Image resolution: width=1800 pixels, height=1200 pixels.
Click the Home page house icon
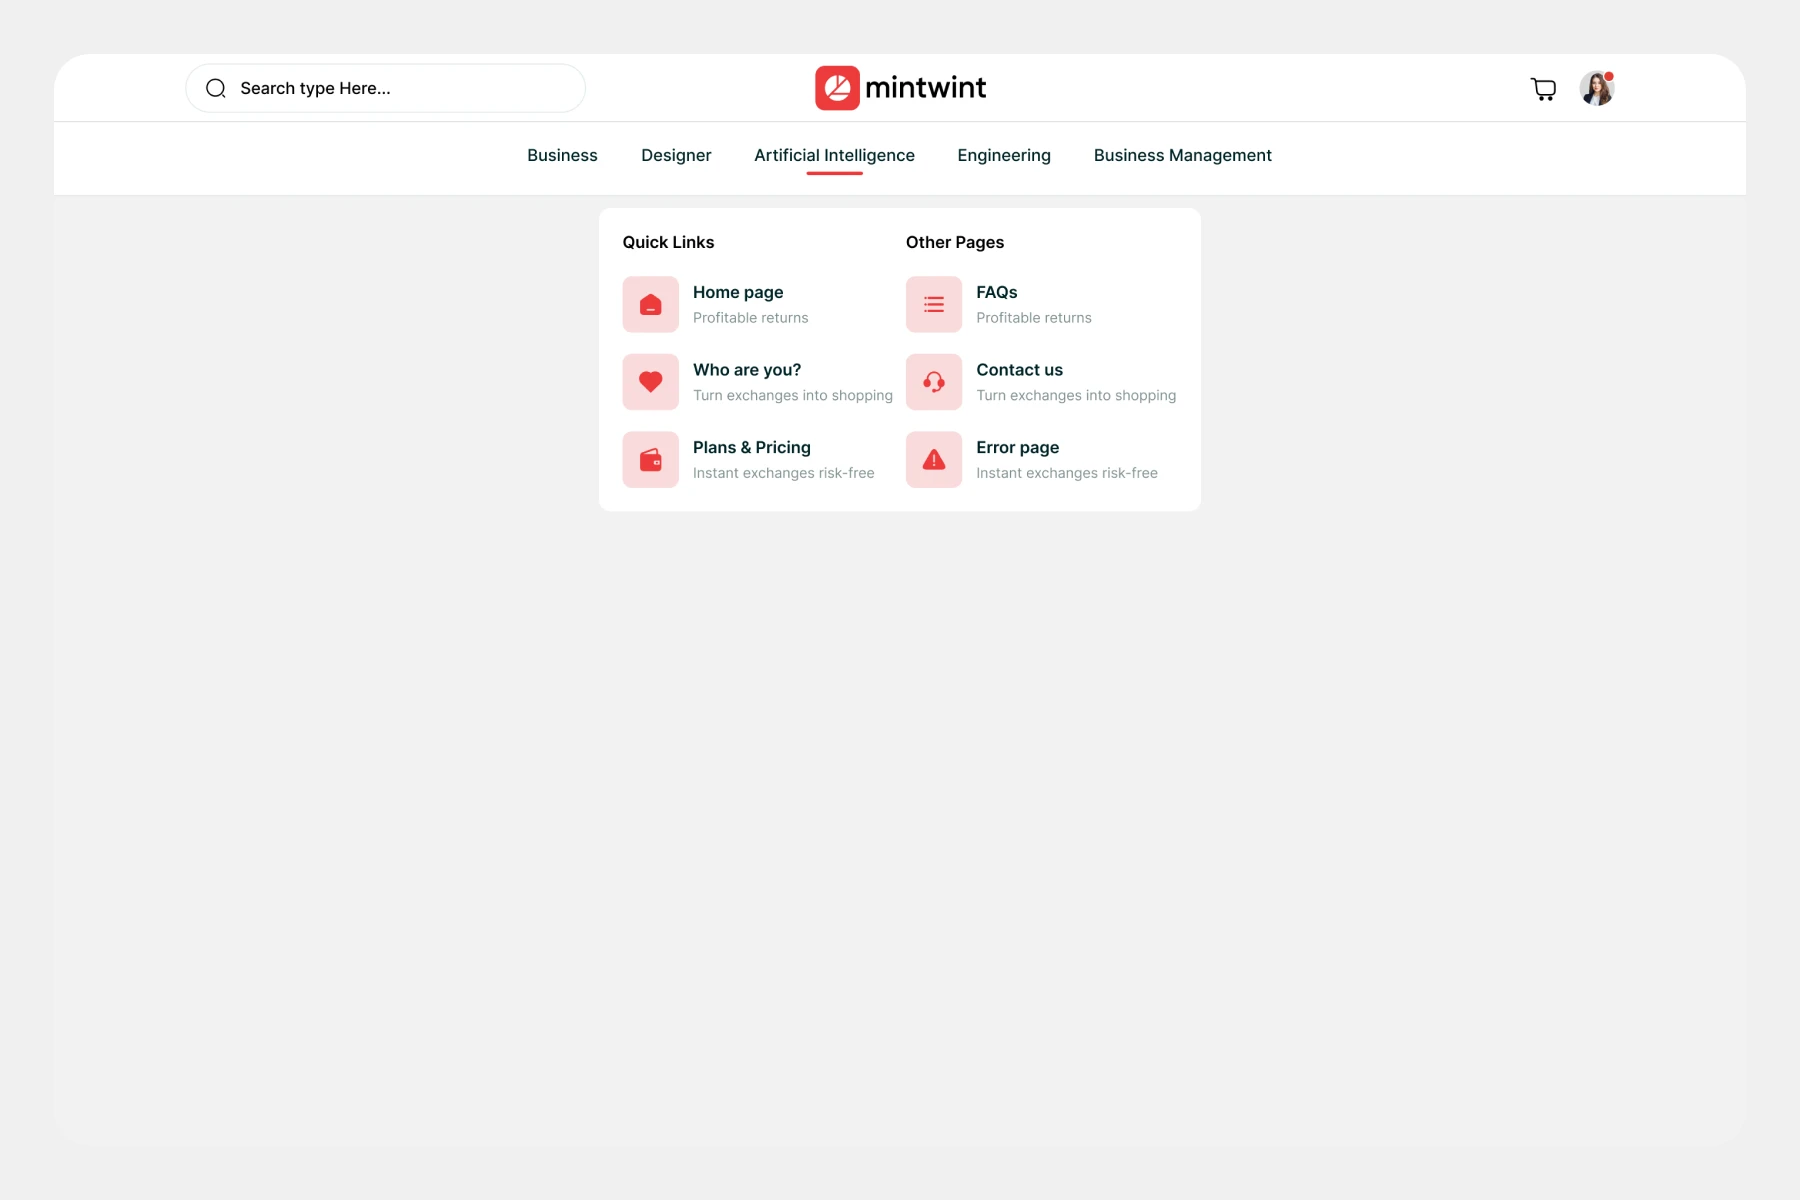click(x=650, y=304)
